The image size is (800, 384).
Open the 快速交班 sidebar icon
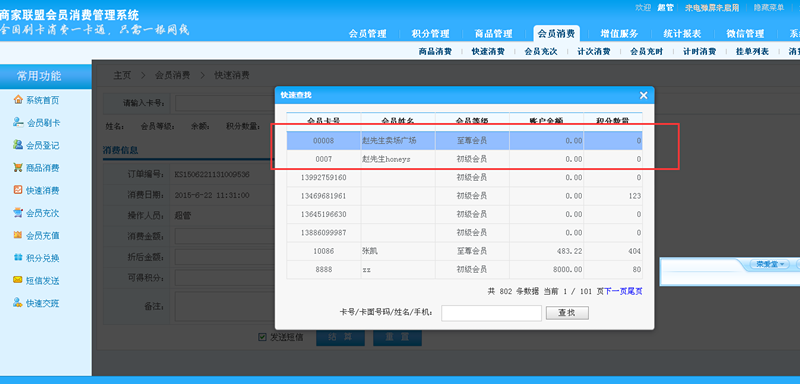point(18,303)
